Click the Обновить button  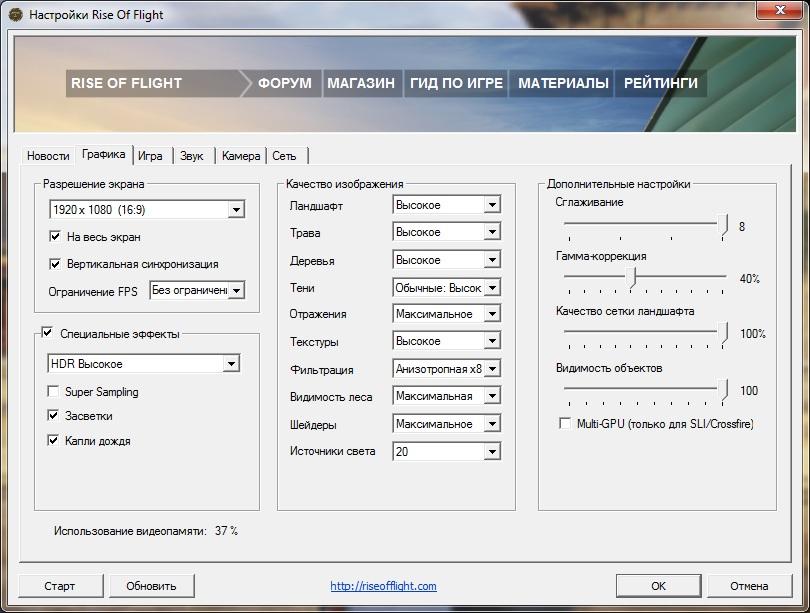(151, 586)
